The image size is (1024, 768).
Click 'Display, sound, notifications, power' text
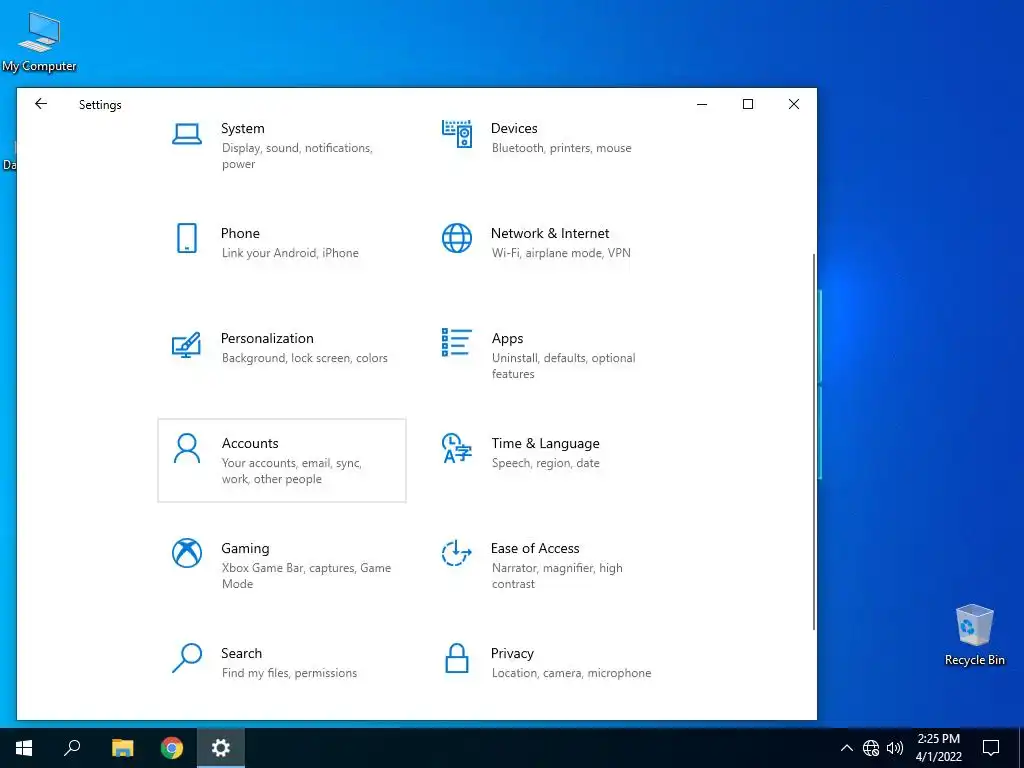pos(297,155)
